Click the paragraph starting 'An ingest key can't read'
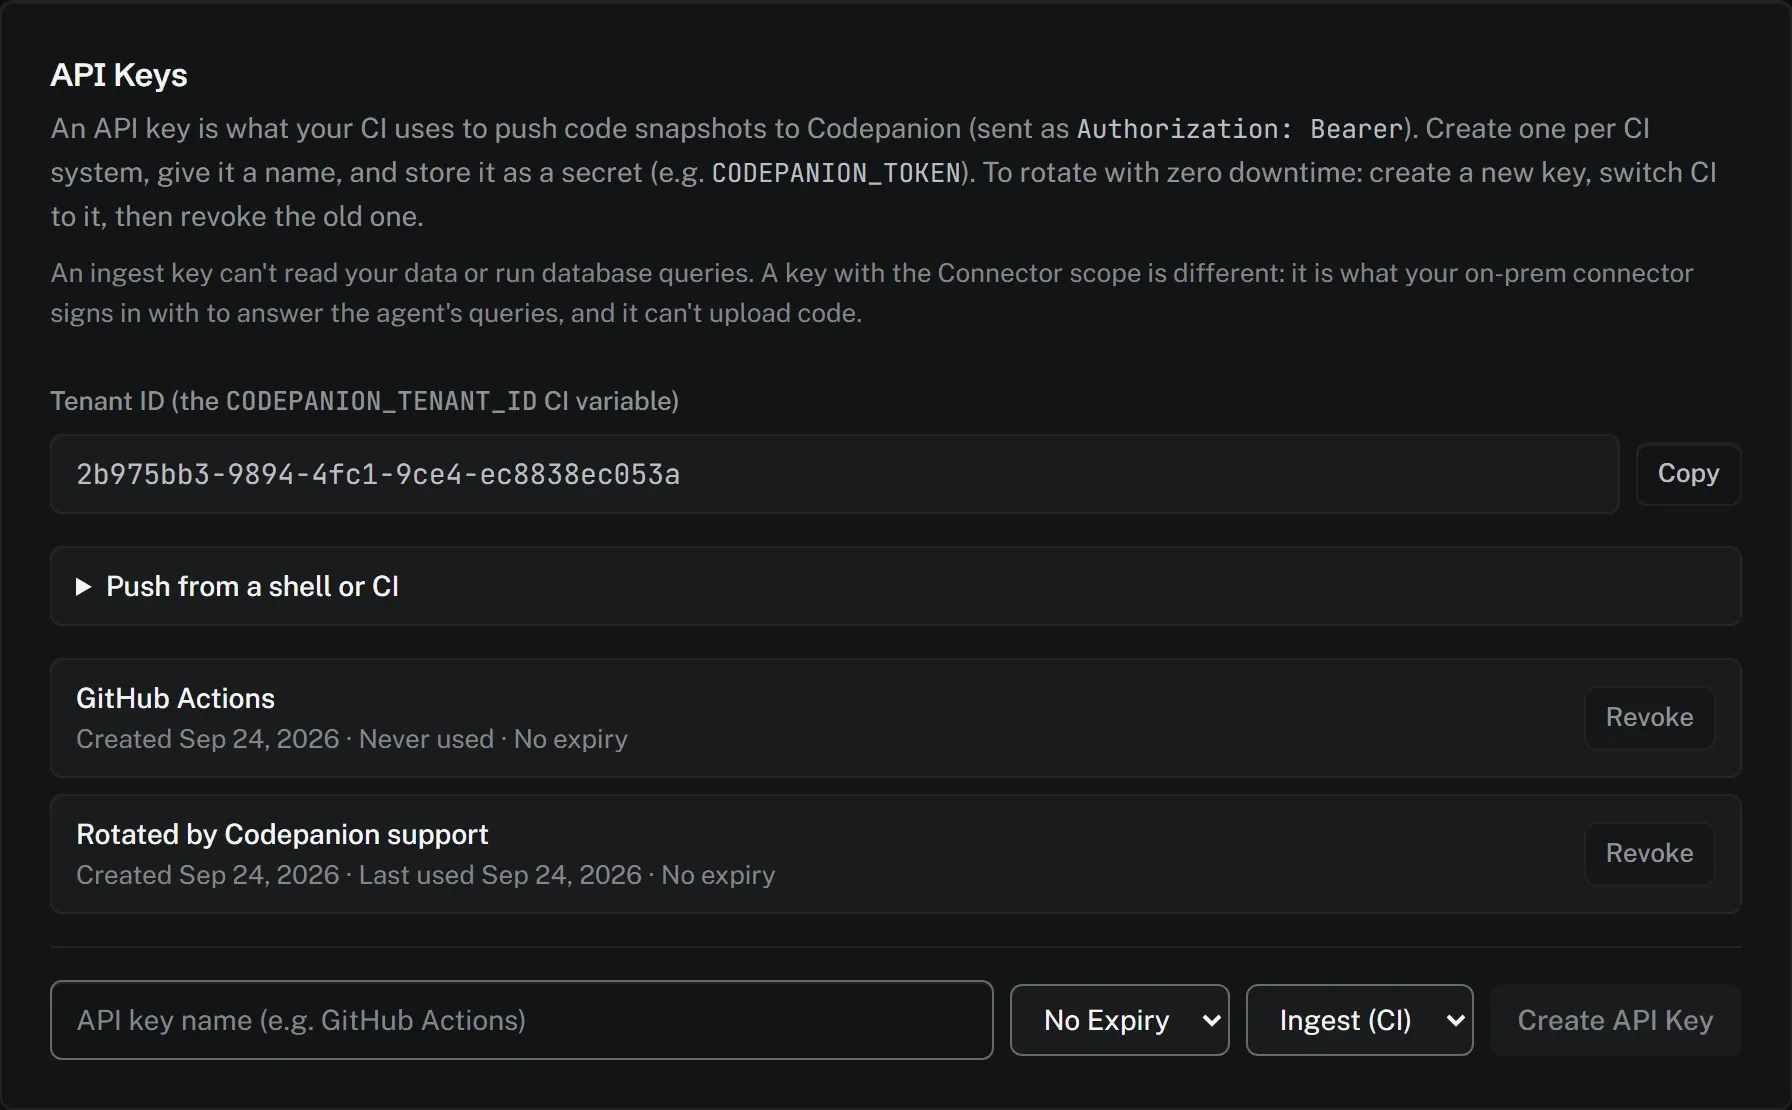 click(872, 293)
